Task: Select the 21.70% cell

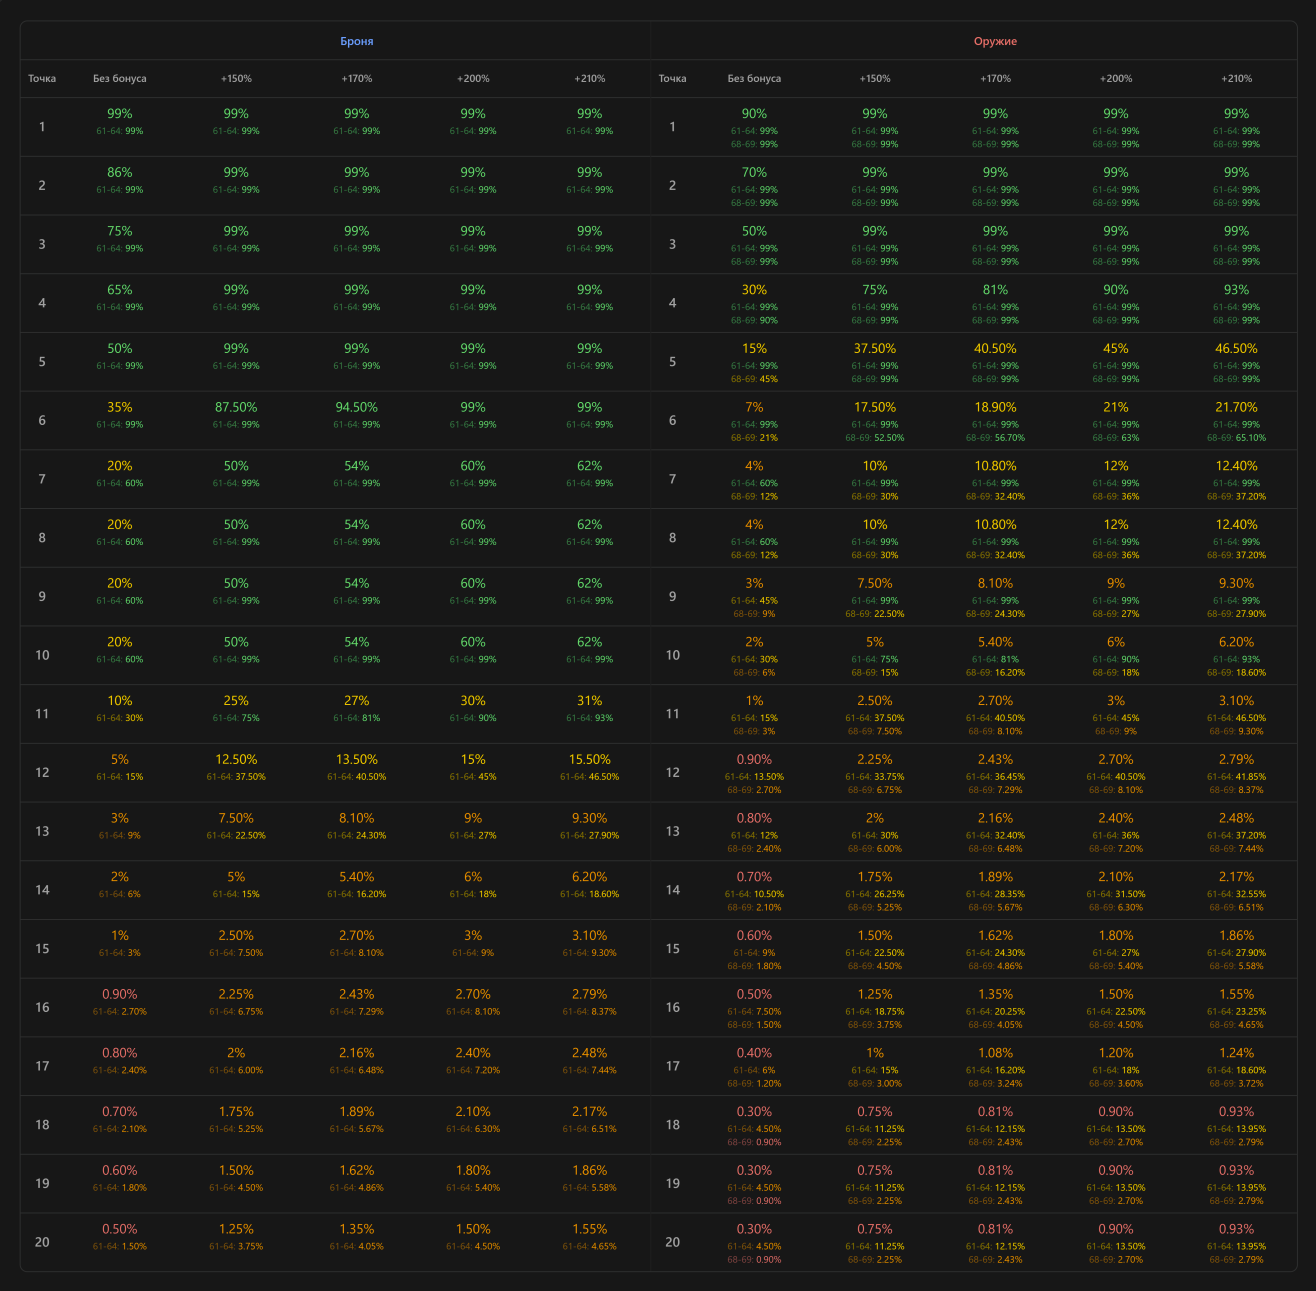Action: [x=1237, y=408]
